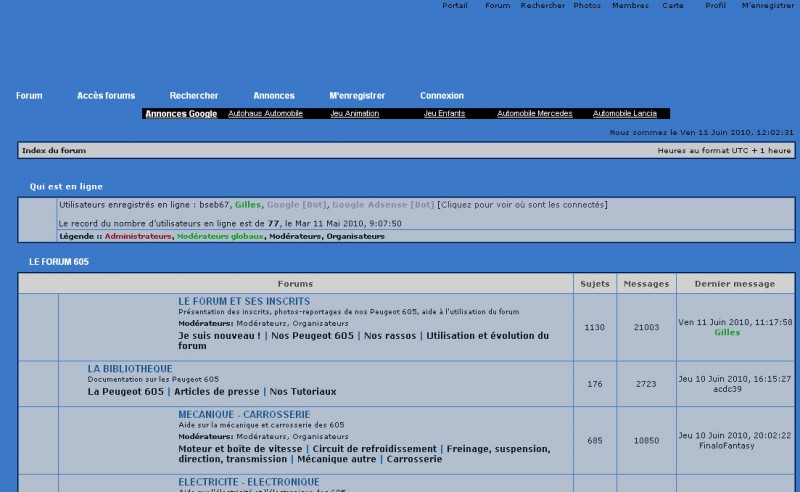Click the 2723 messages count

(646, 384)
